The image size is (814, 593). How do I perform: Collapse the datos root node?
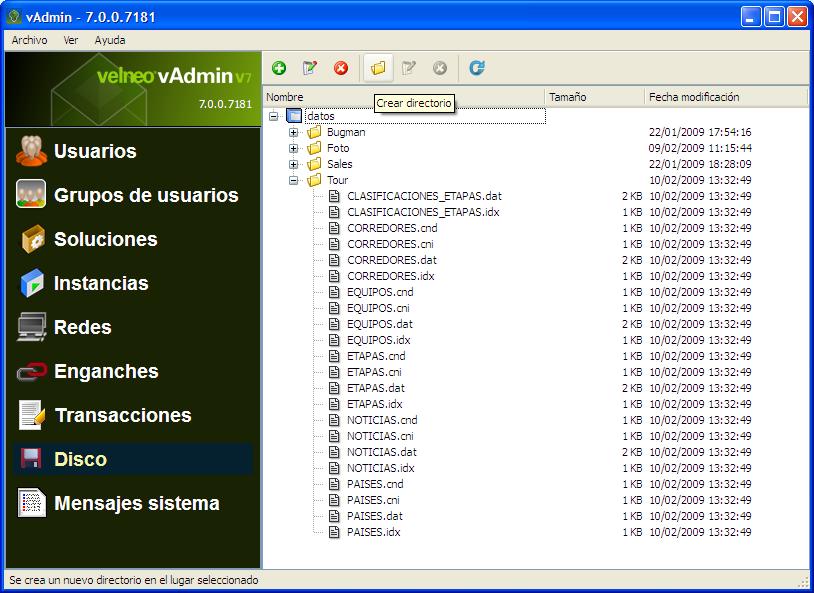click(273, 116)
